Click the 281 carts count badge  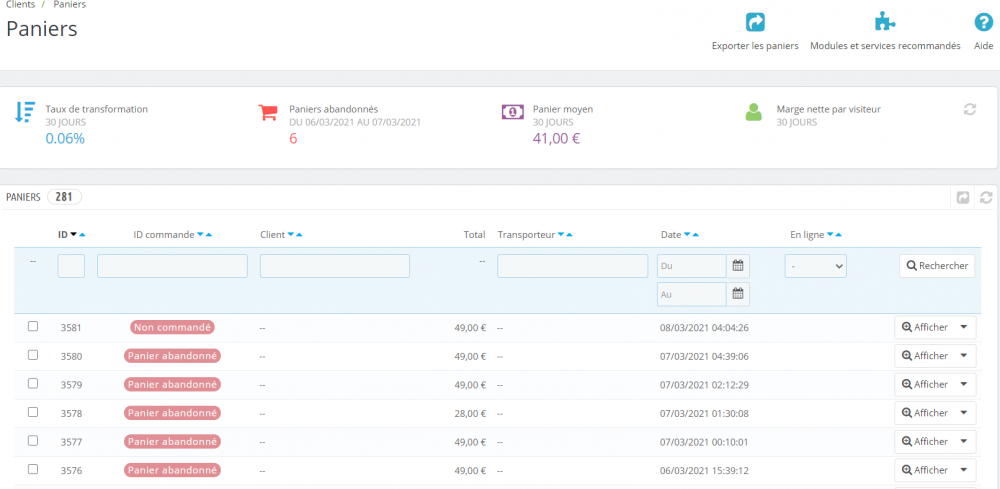coord(64,197)
